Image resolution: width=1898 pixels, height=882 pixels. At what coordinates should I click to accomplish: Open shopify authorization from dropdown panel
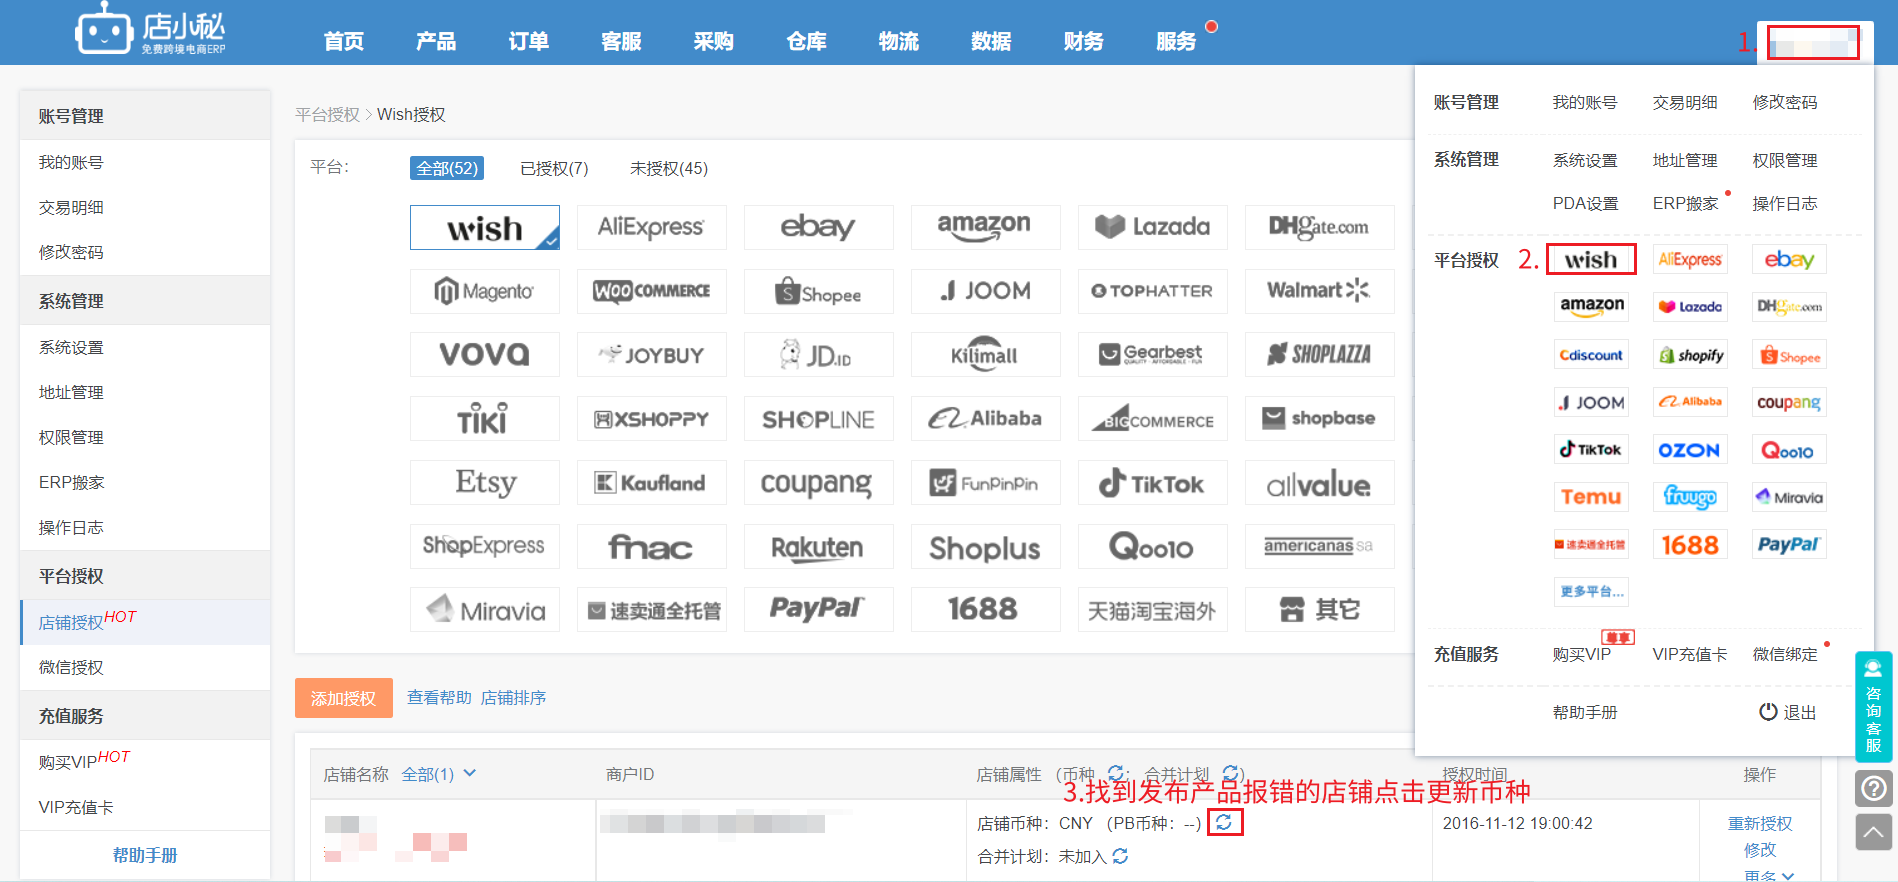coord(1690,355)
